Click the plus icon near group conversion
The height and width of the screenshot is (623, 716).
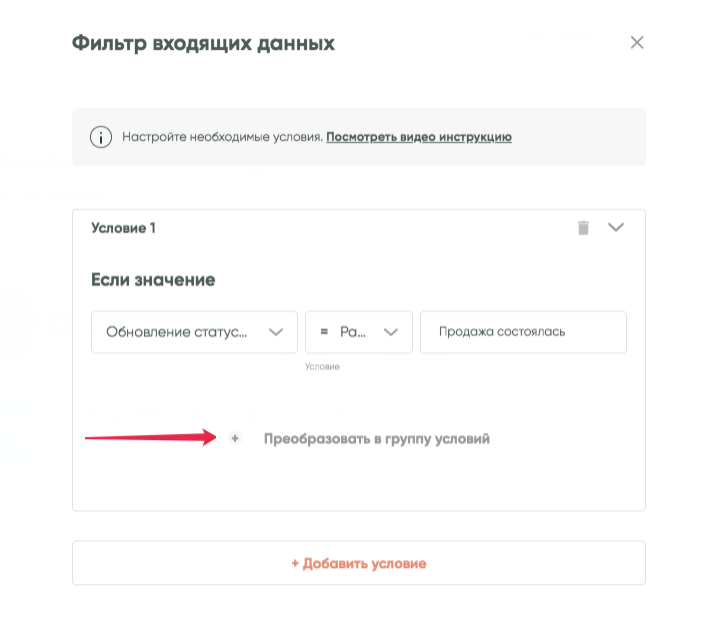tap(235, 439)
